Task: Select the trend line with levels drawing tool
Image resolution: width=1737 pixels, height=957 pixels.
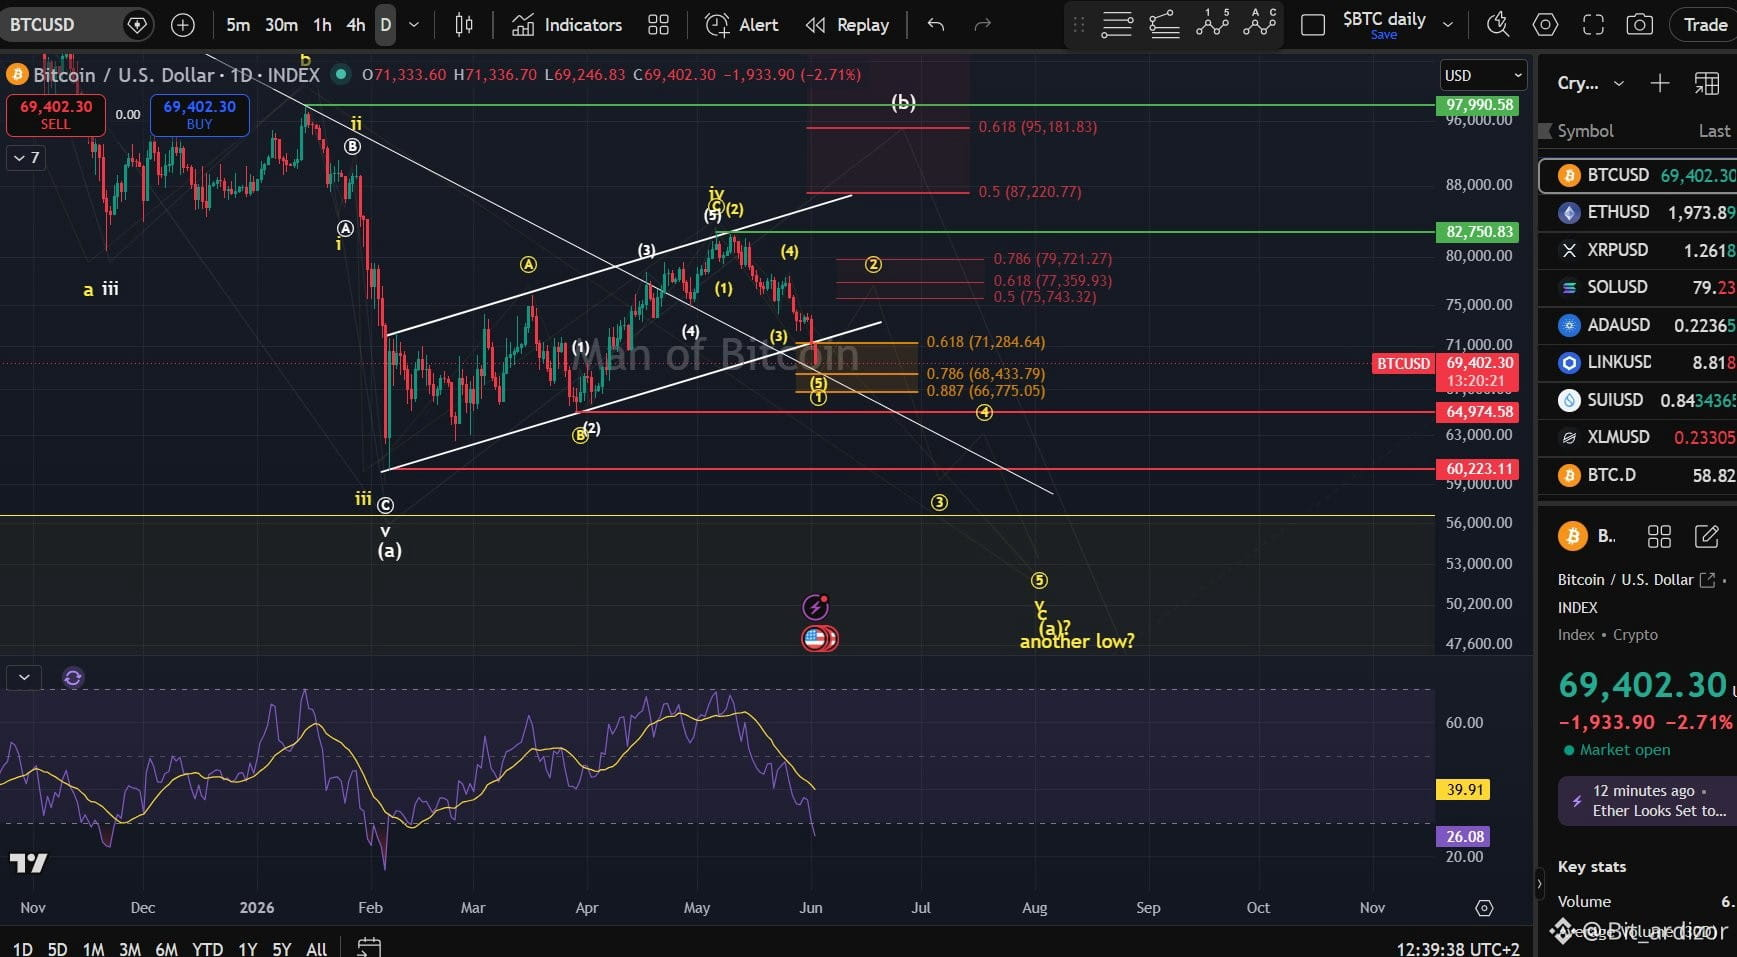Action: [1164, 25]
